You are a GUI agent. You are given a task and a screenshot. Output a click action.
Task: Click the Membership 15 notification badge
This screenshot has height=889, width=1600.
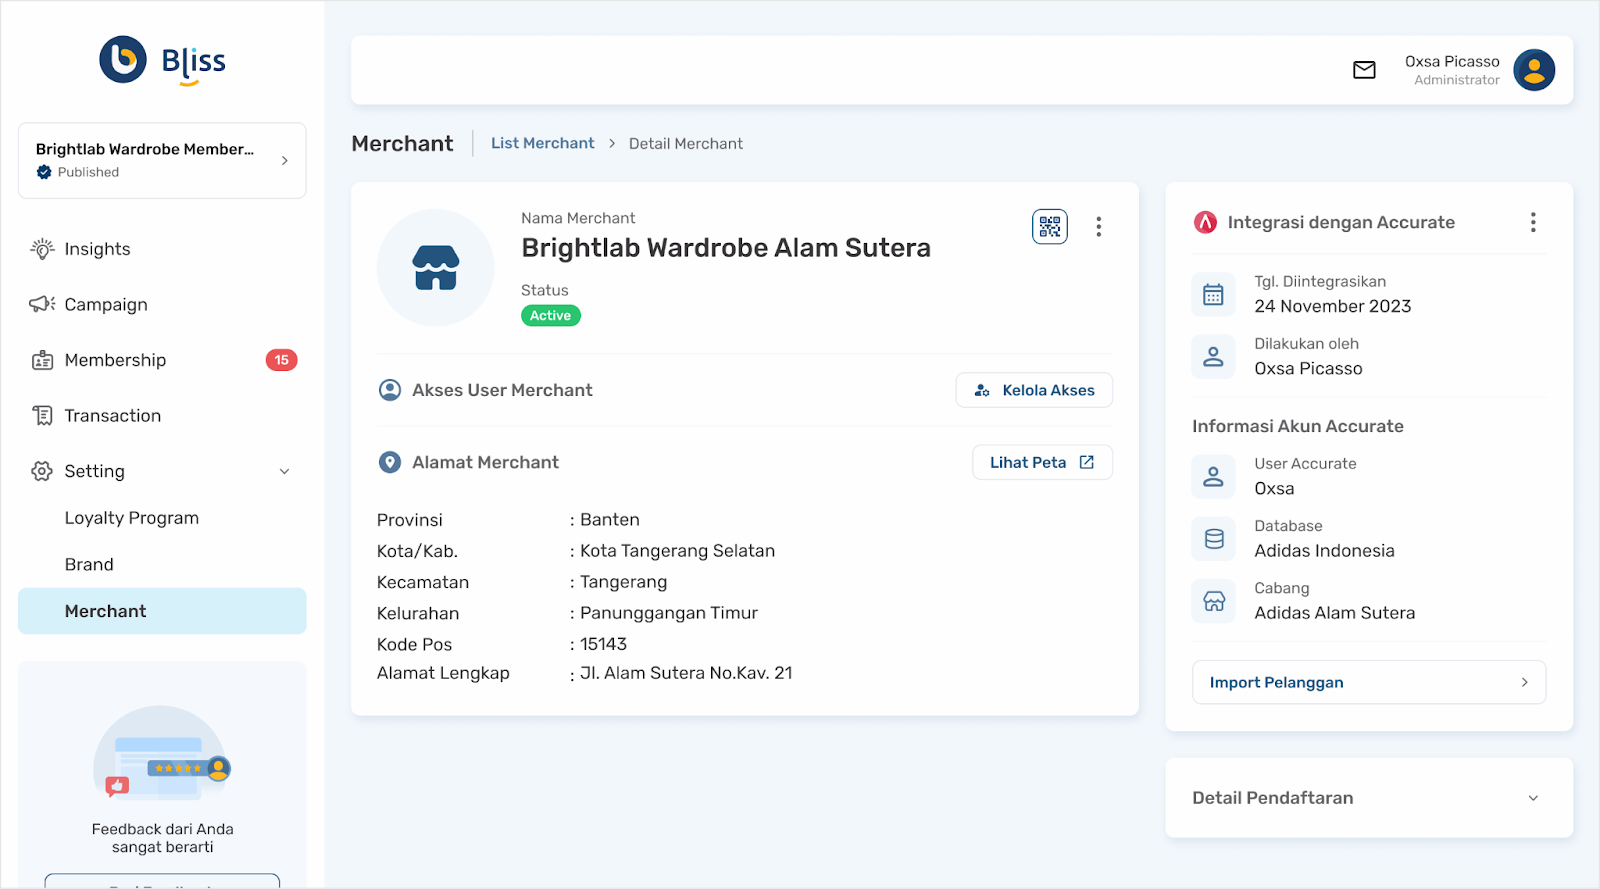coord(282,360)
